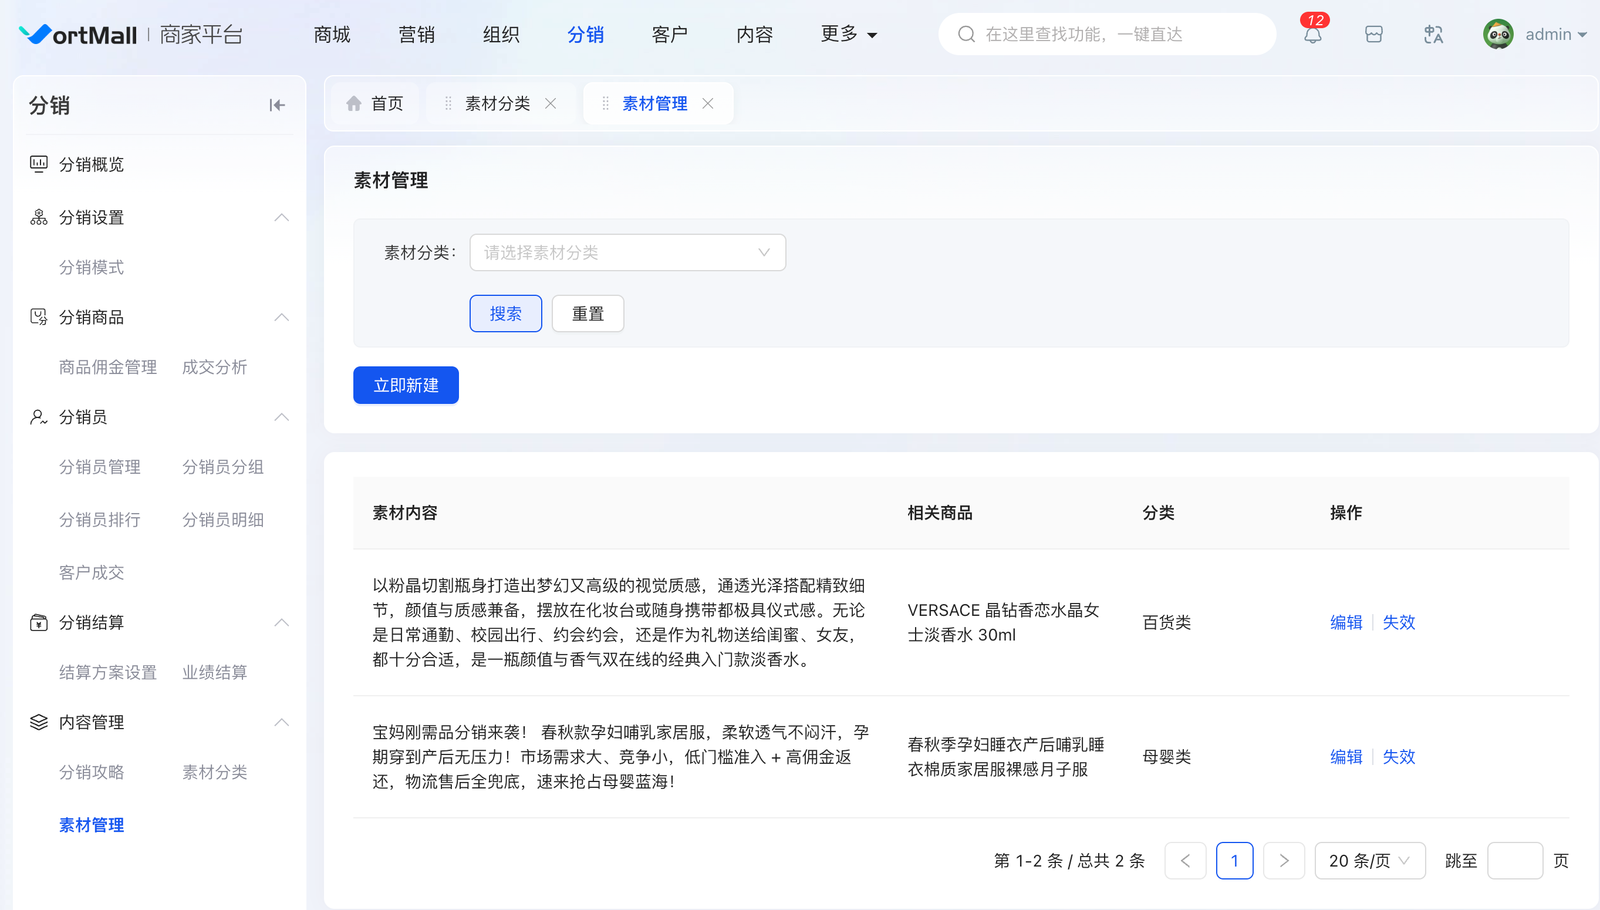Click the 跳至 page number input
The image size is (1600, 910).
[x=1514, y=861]
